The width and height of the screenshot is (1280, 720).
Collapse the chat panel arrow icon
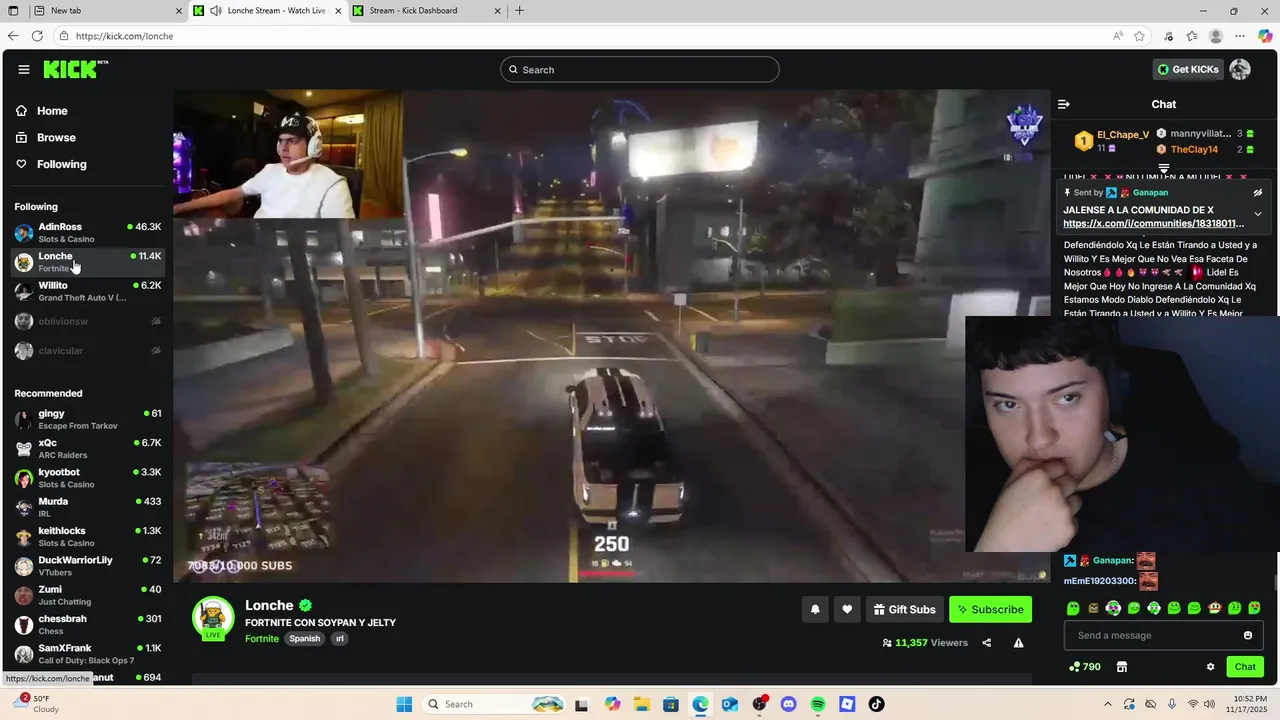(1064, 104)
